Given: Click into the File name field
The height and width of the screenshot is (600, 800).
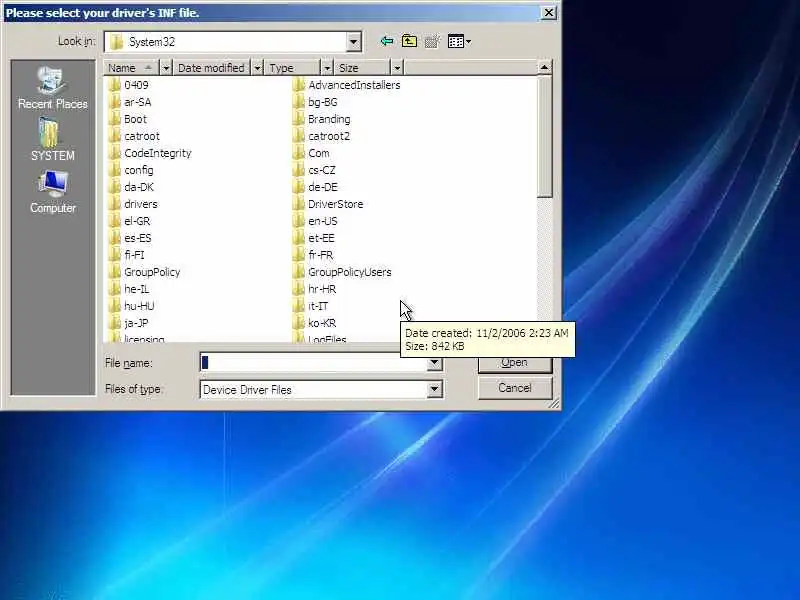Looking at the screenshot, I should click(x=314, y=363).
